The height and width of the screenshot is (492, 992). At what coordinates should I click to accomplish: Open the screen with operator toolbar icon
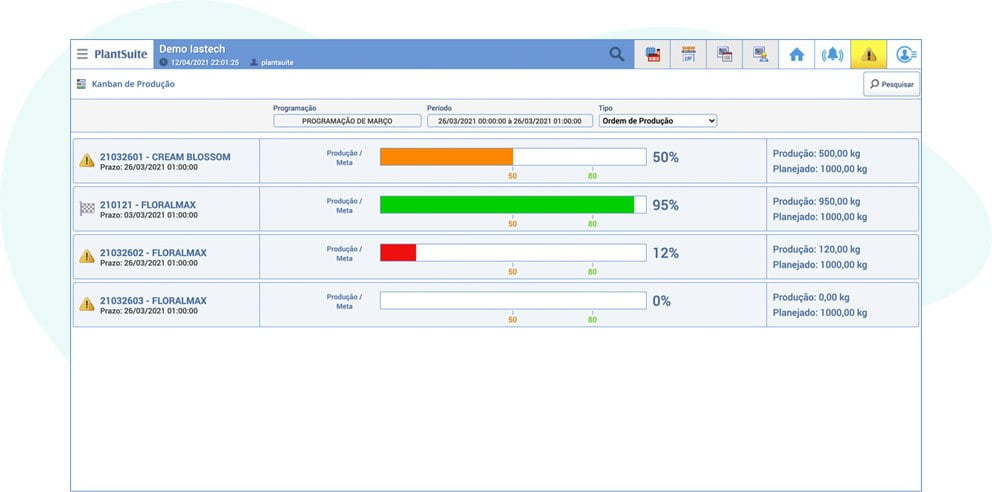tap(760, 54)
